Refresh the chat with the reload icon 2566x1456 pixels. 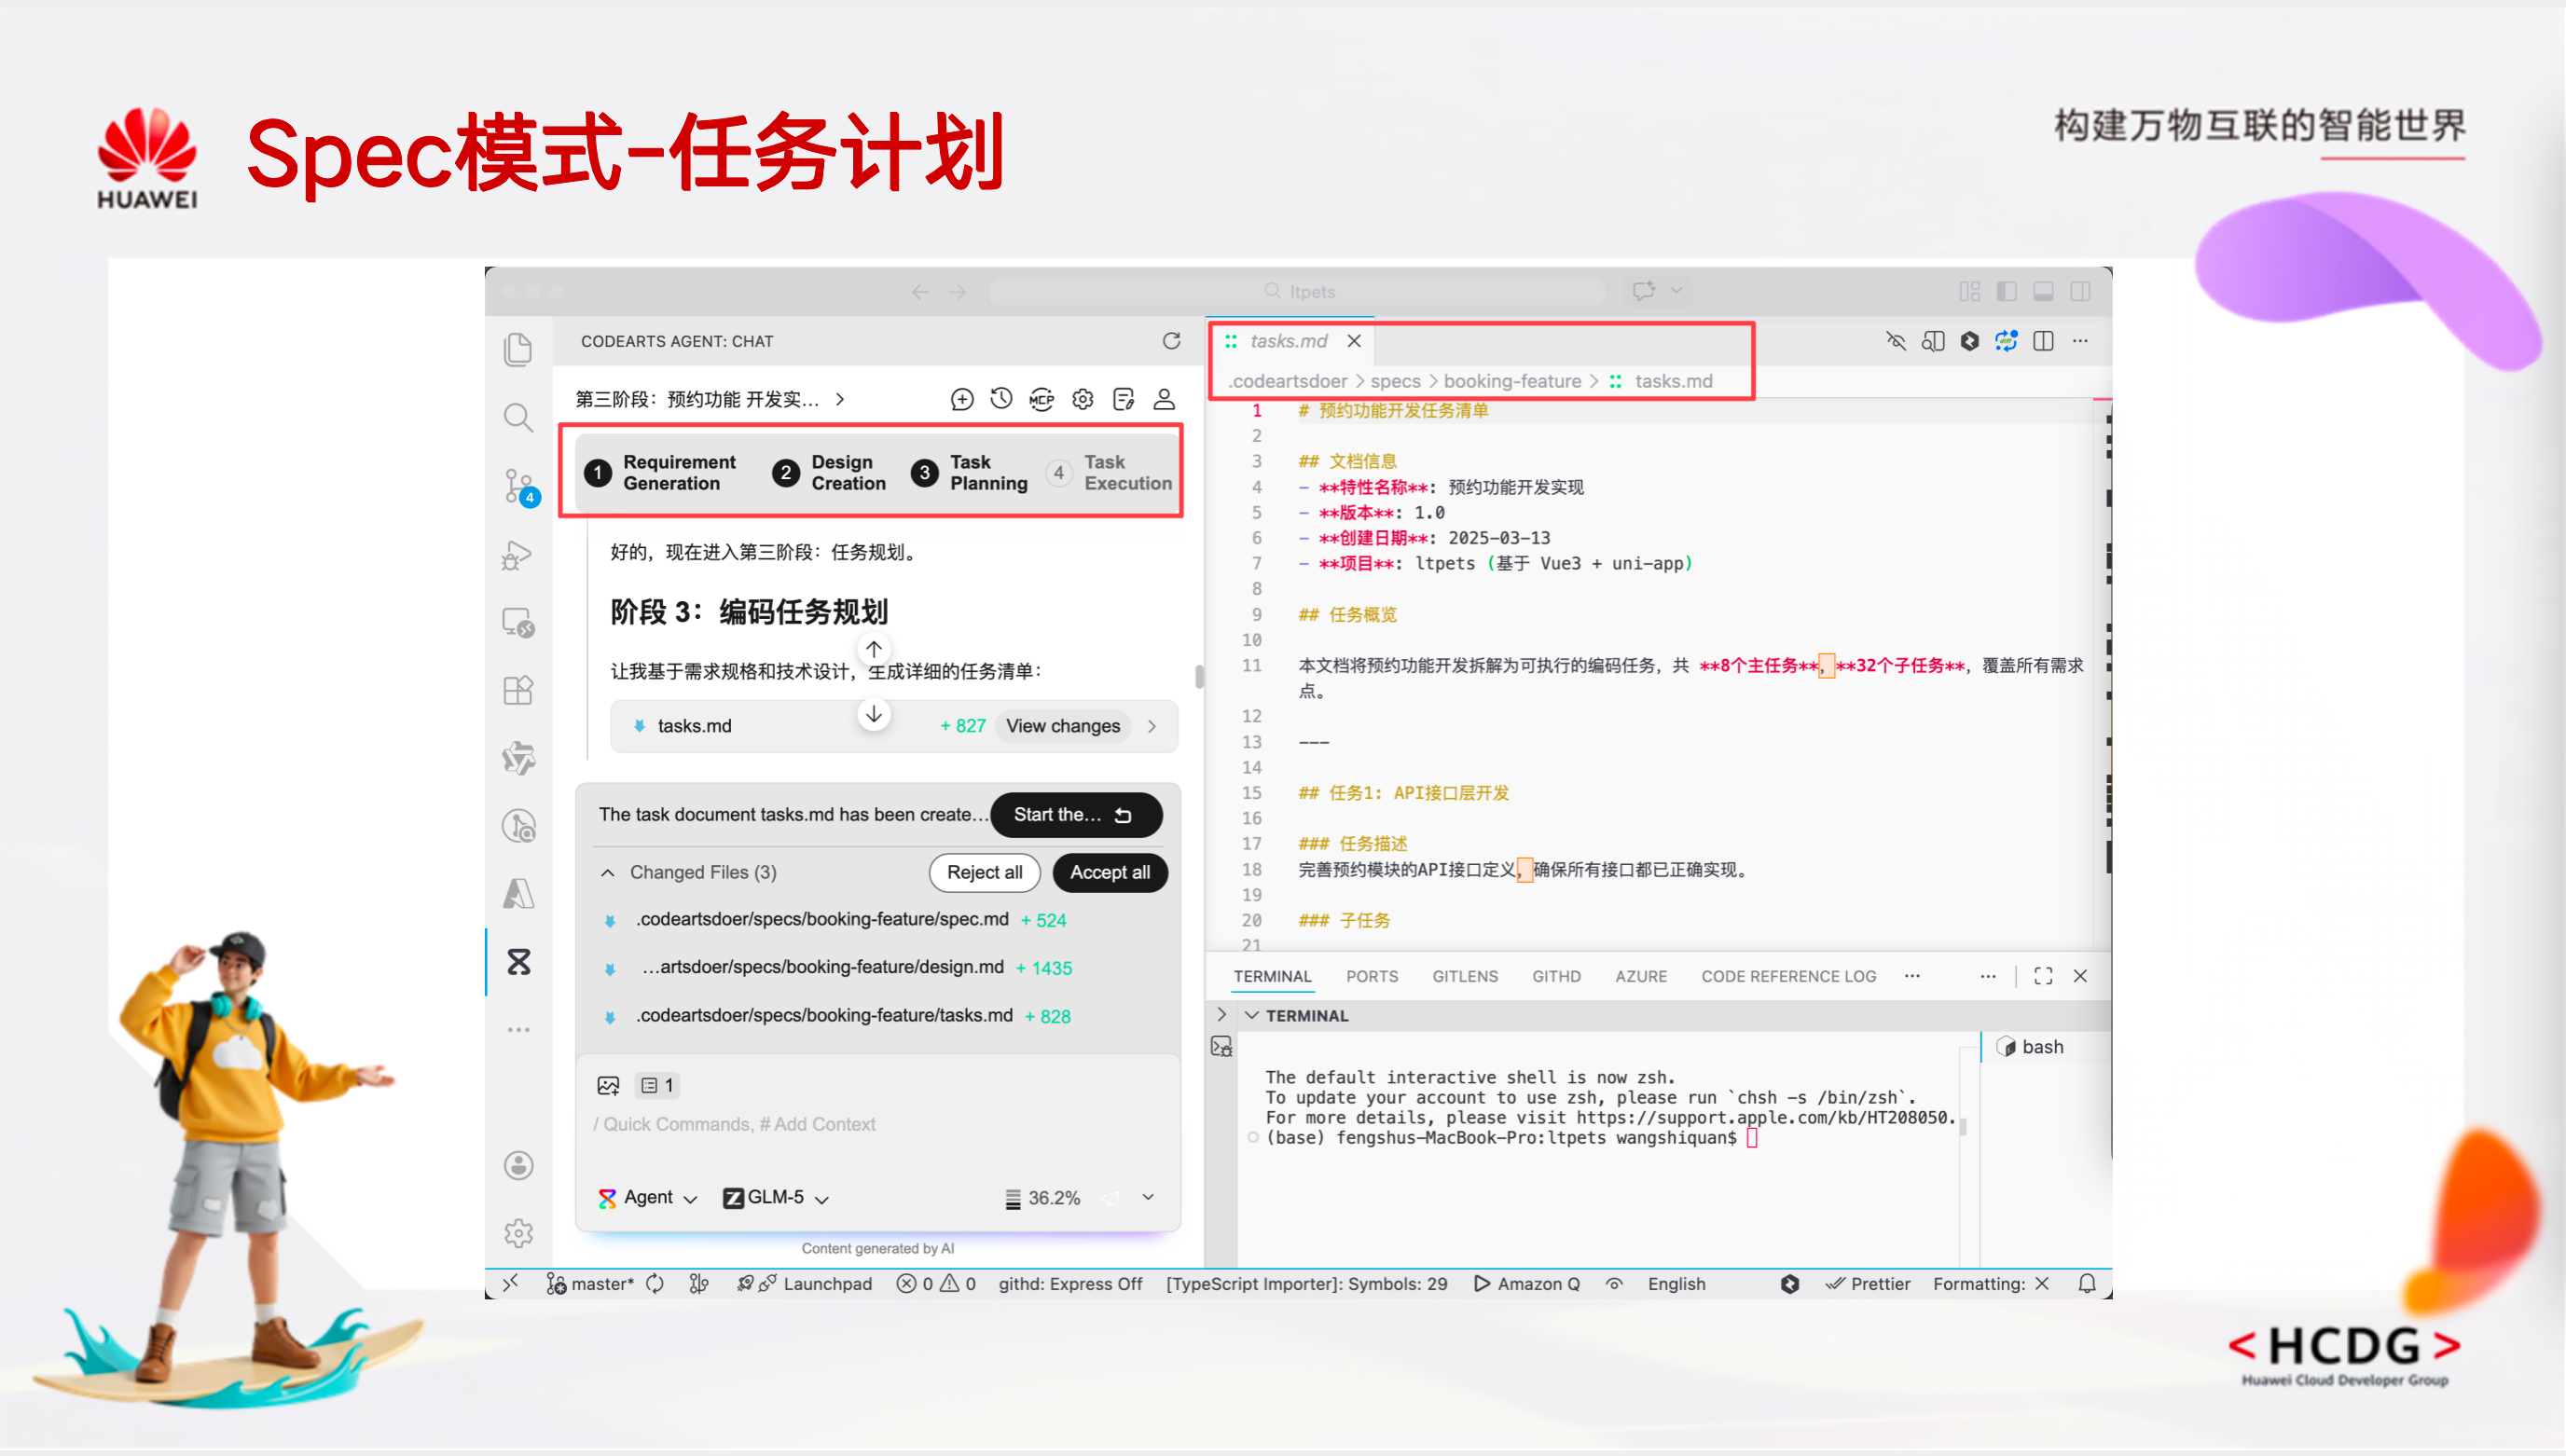1172,341
